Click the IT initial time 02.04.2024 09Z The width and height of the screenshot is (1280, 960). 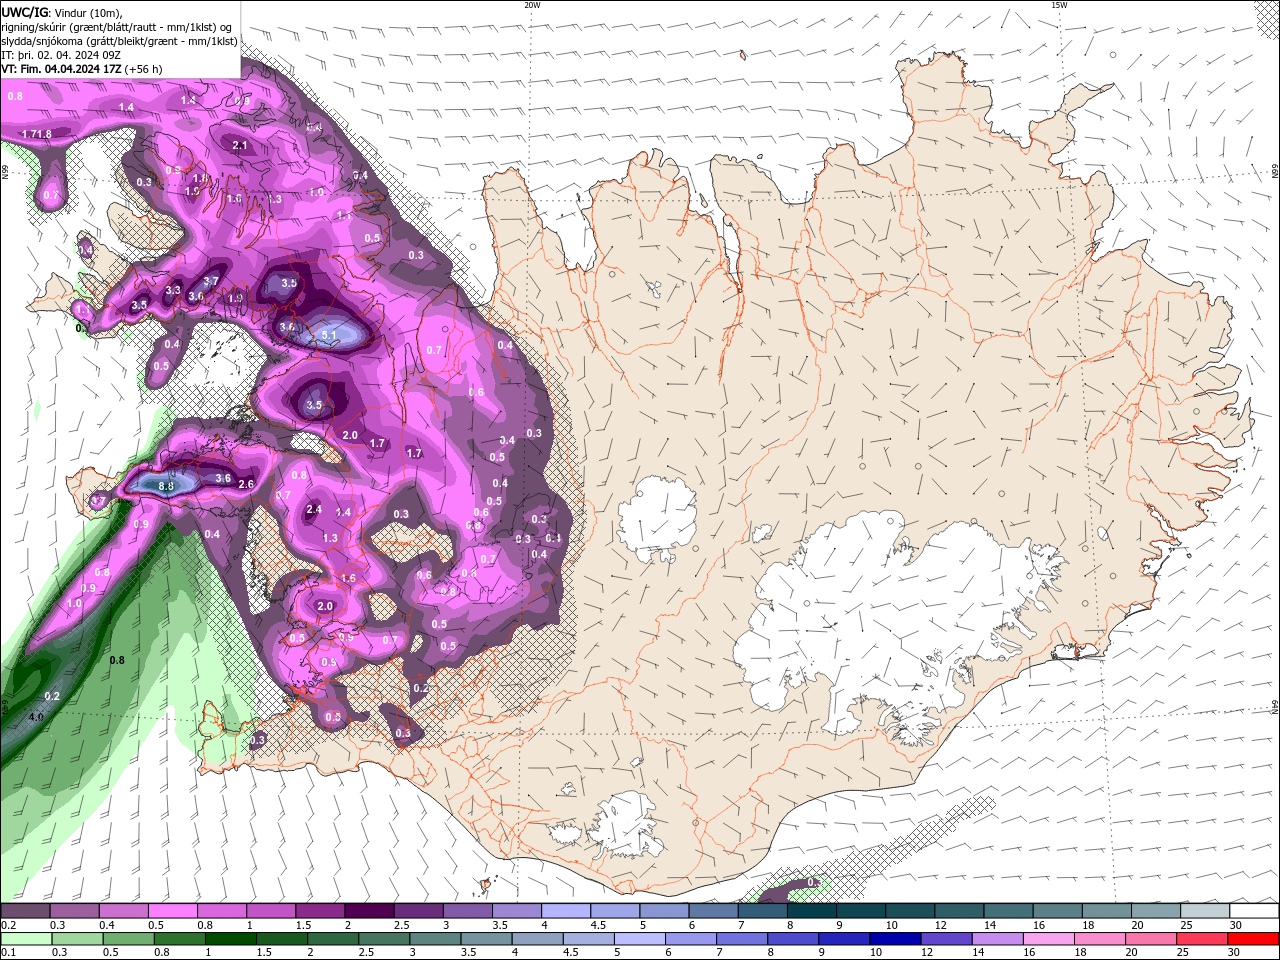(x=62, y=55)
